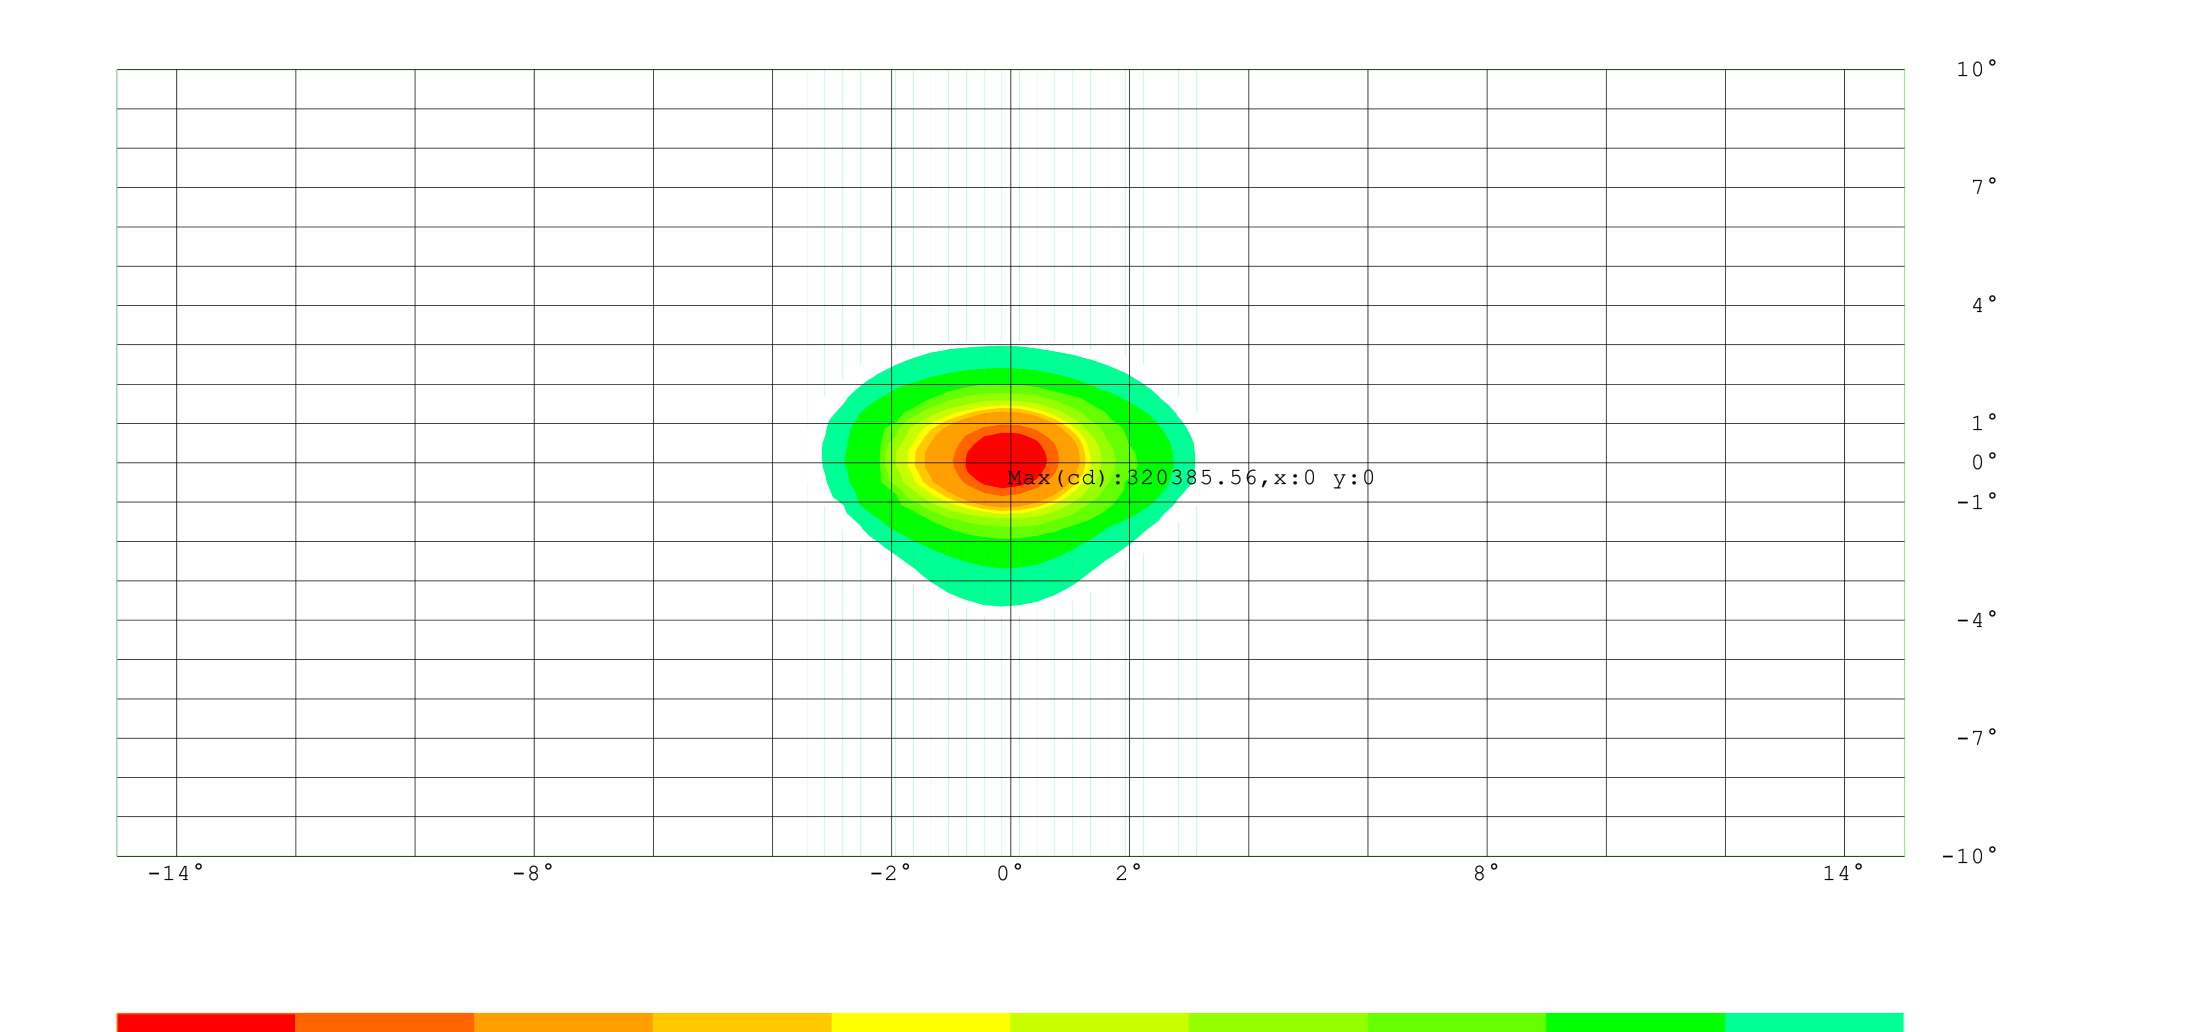Click the -4° vertical axis label

tap(1977, 620)
